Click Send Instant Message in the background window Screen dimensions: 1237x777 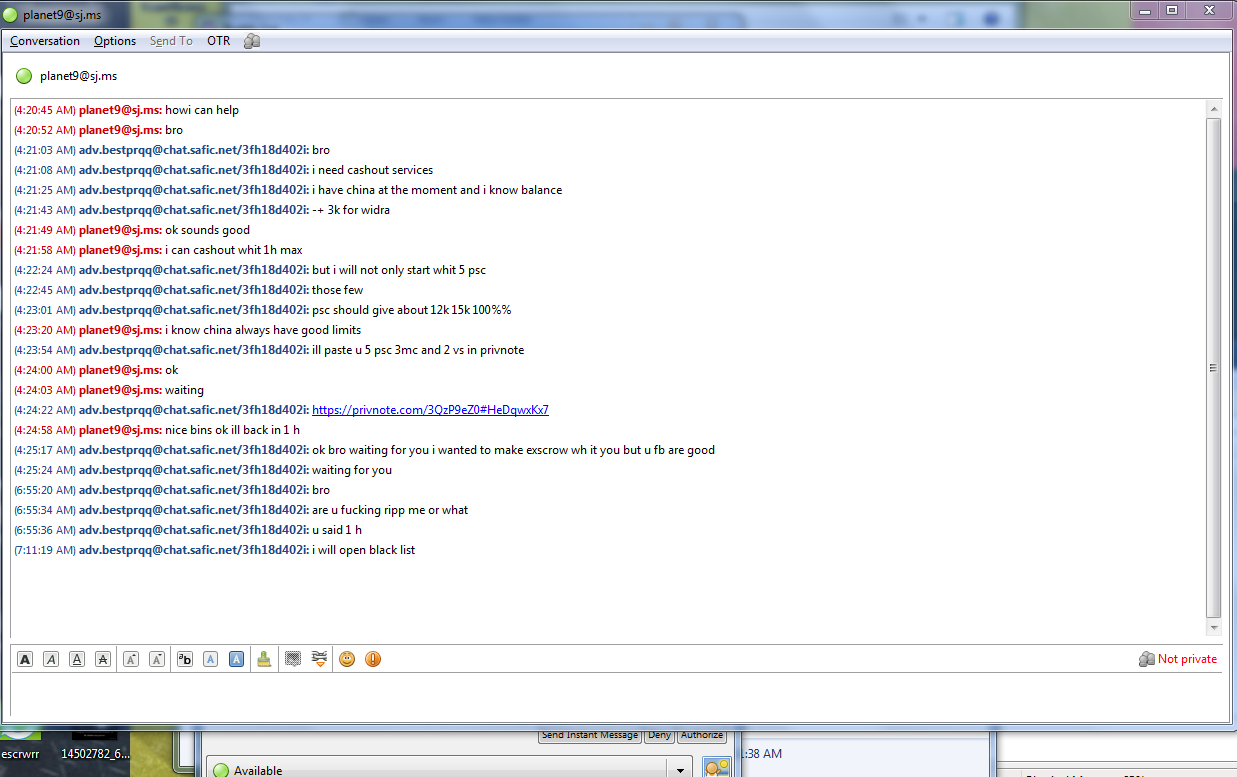click(590, 735)
